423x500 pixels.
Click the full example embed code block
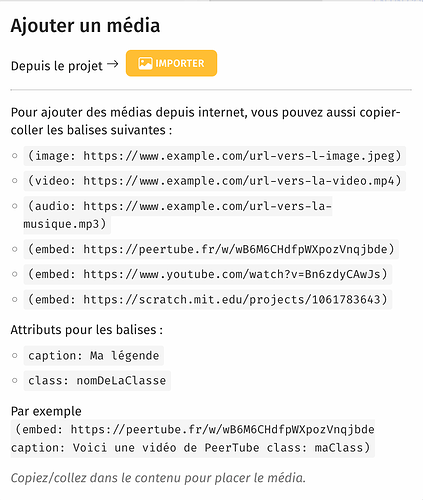[193, 438]
